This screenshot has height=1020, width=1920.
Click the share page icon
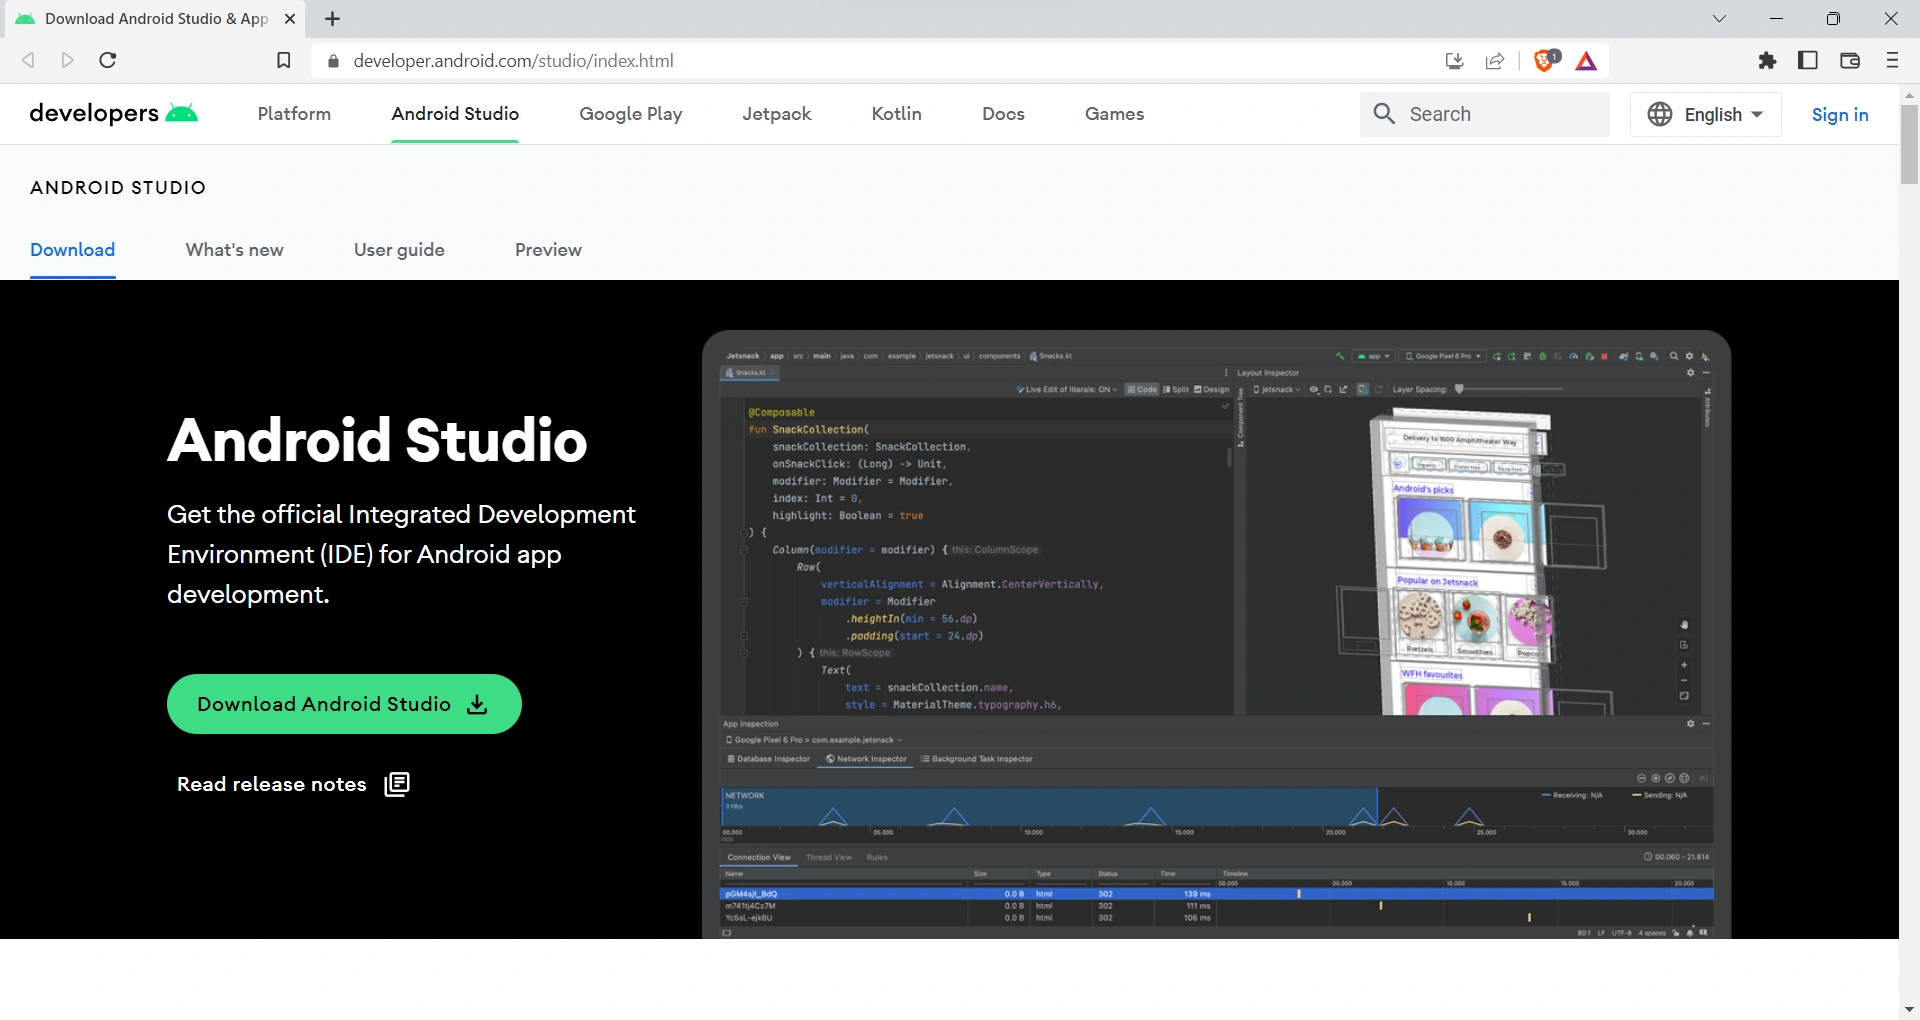(x=1495, y=61)
